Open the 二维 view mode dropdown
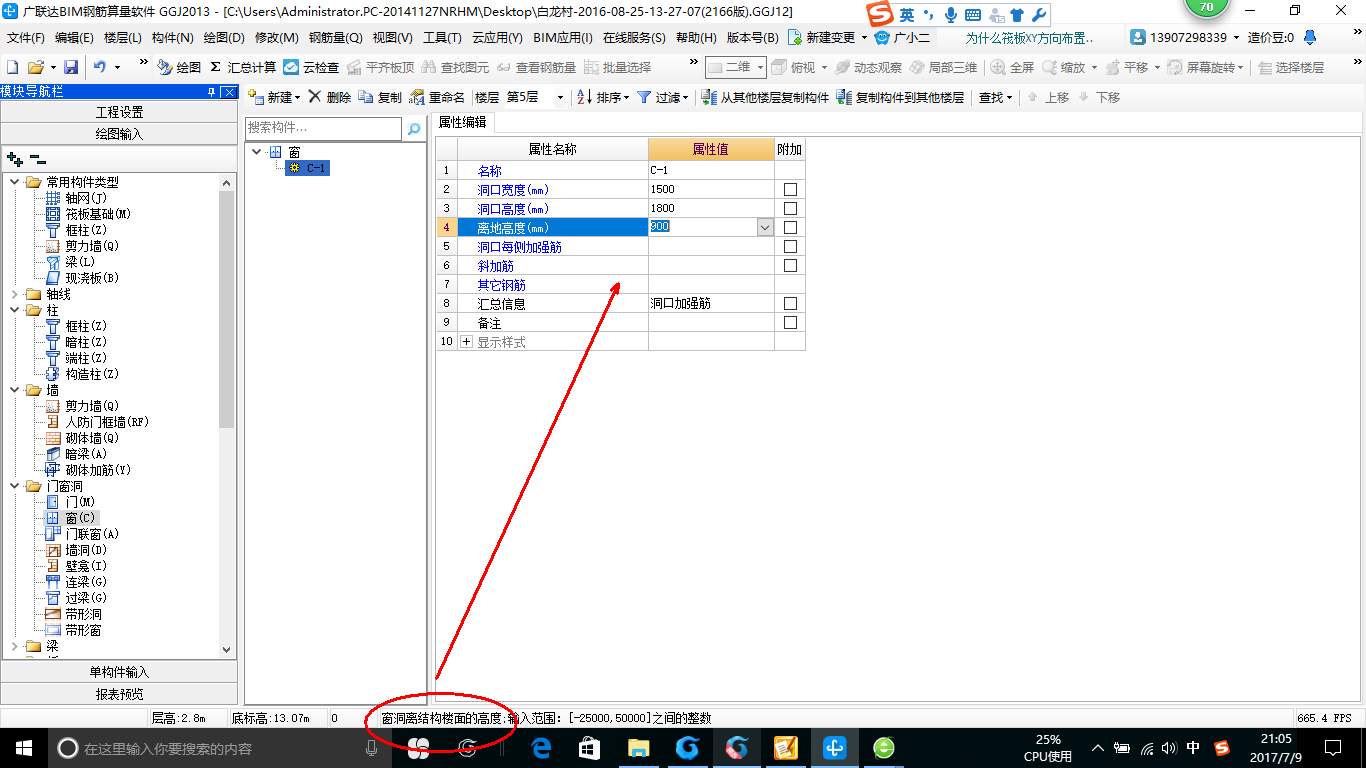The width and height of the screenshot is (1366, 768). pyautogui.click(x=760, y=67)
